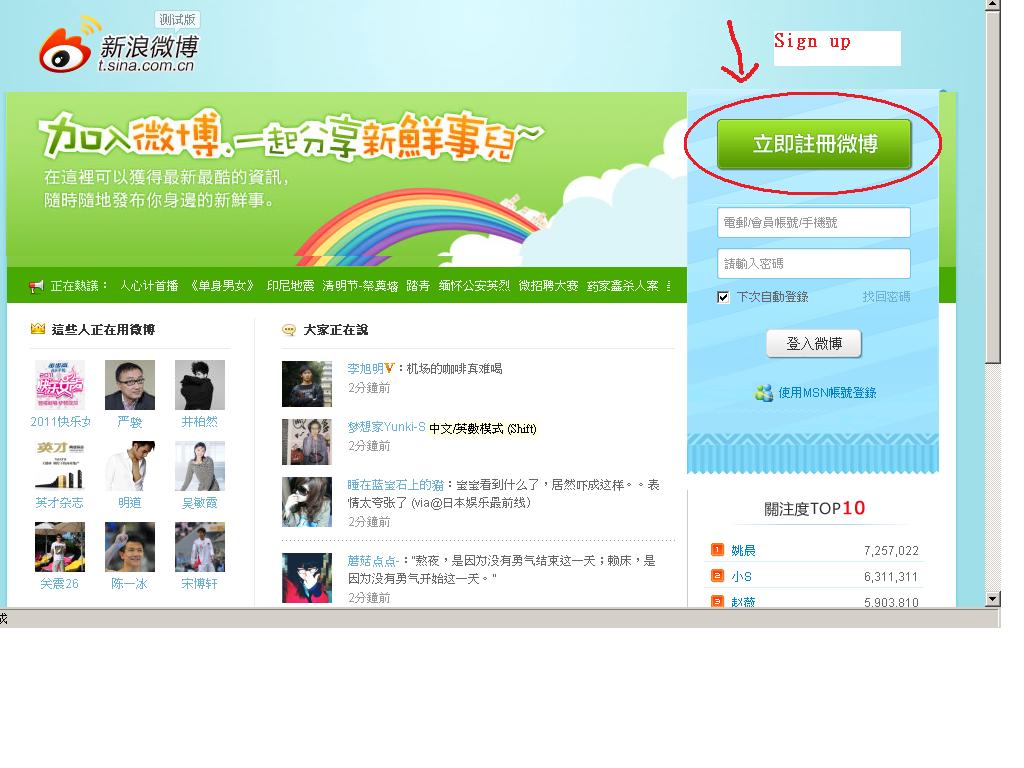
Task: Click the 明道 avatar thumbnail
Action: (129, 466)
